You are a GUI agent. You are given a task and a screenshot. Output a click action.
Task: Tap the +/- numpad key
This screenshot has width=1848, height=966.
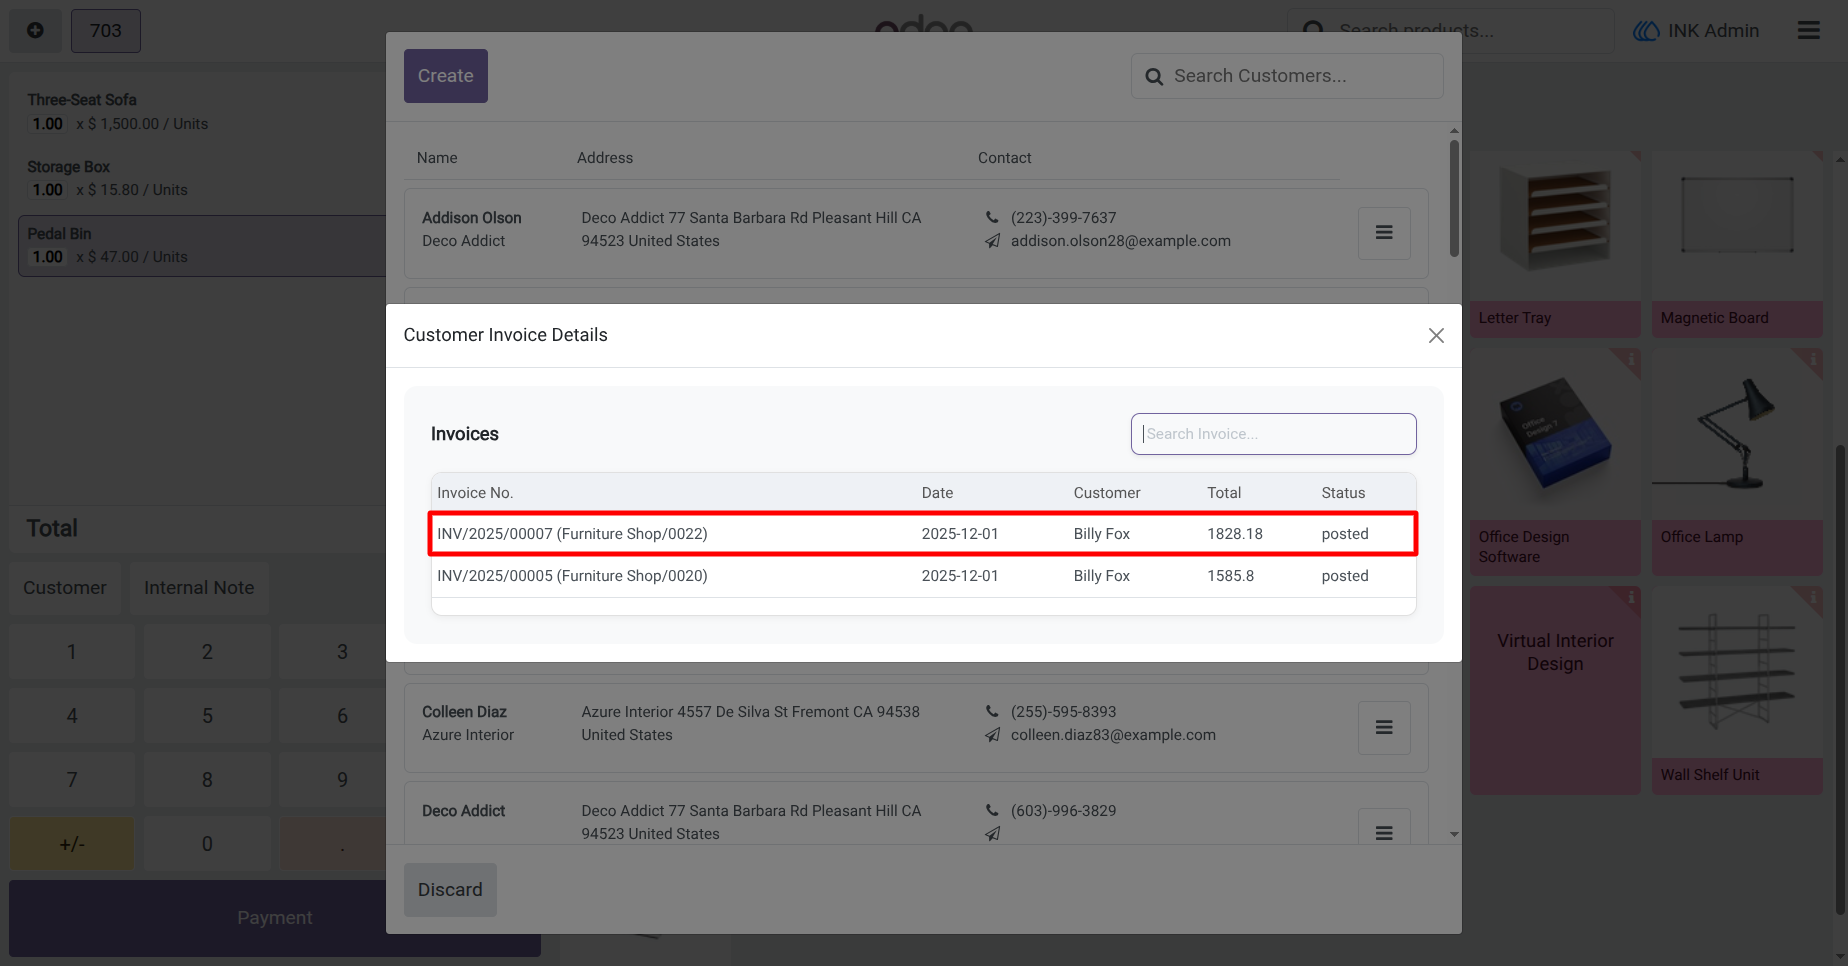point(72,844)
